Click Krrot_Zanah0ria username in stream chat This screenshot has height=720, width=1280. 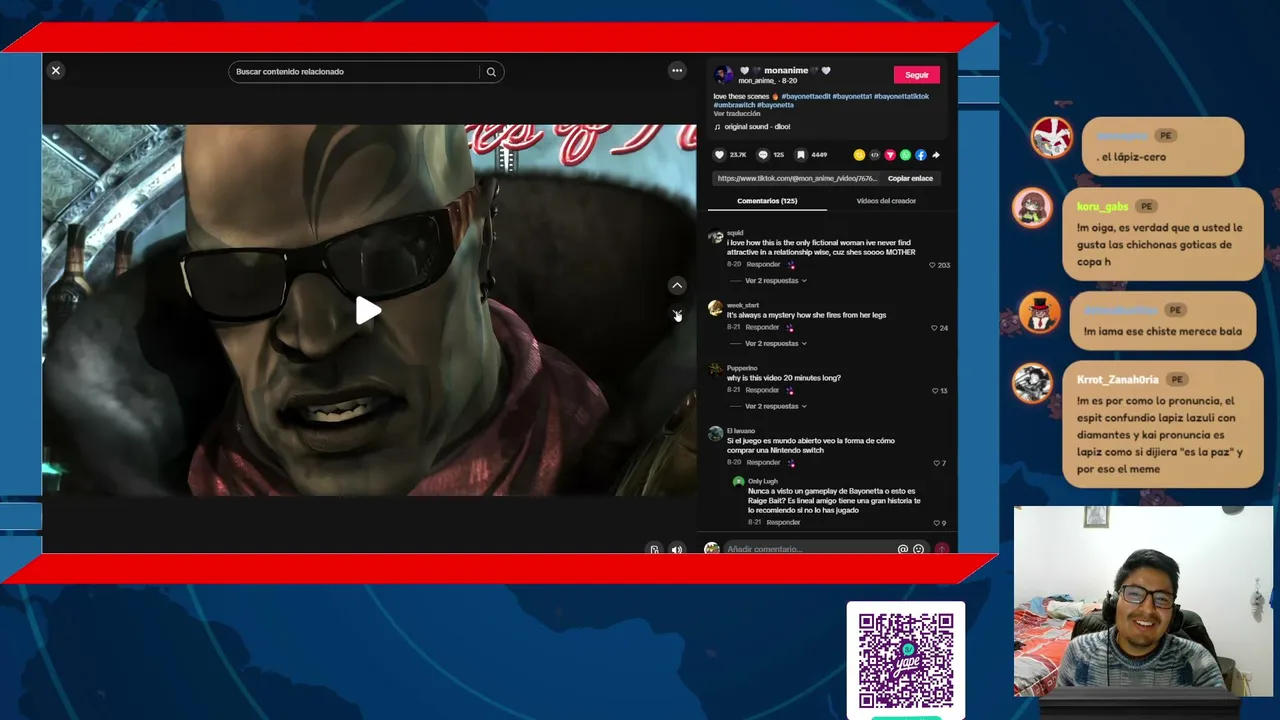coord(1118,380)
